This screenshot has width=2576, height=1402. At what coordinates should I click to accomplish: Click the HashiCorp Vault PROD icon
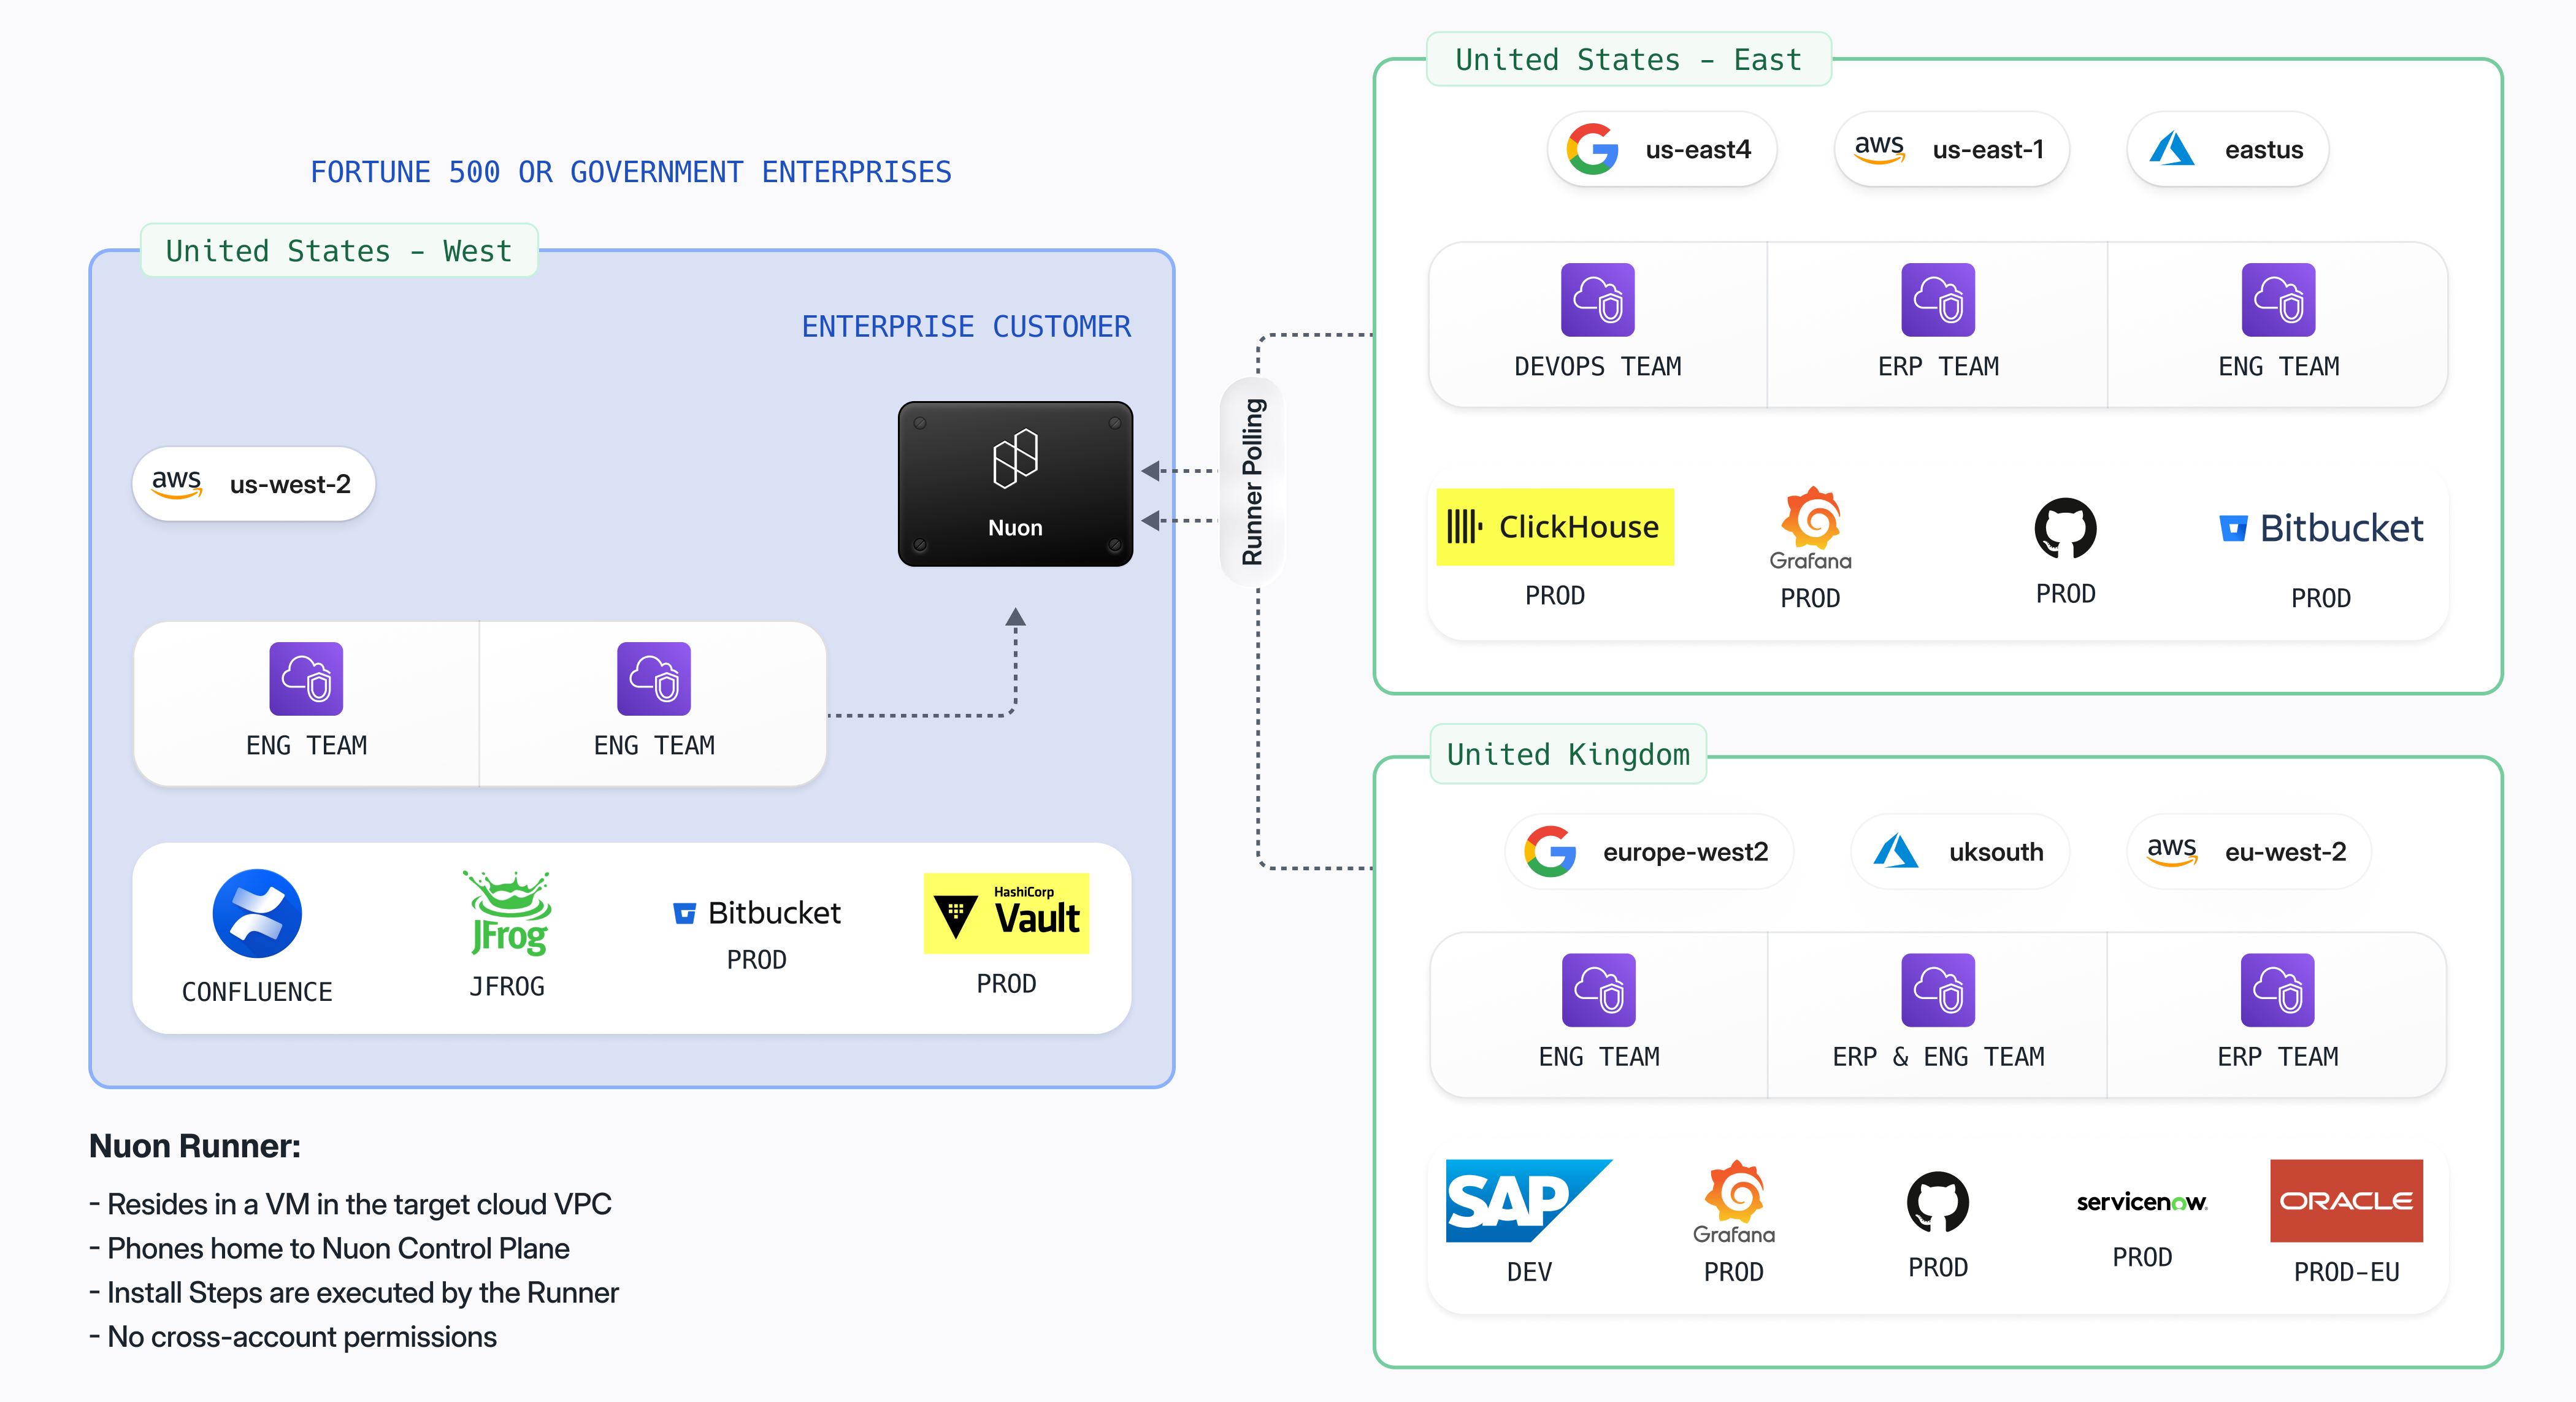[x=1006, y=912]
